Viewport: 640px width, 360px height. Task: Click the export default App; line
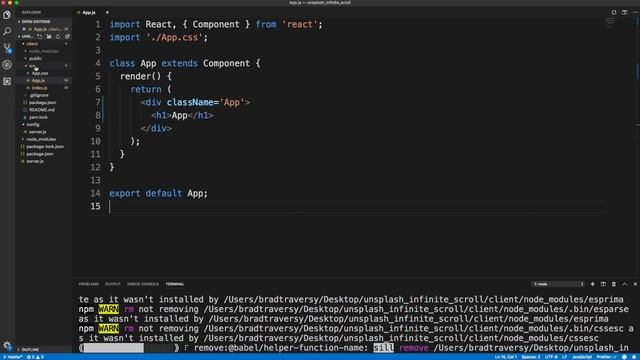(x=158, y=193)
